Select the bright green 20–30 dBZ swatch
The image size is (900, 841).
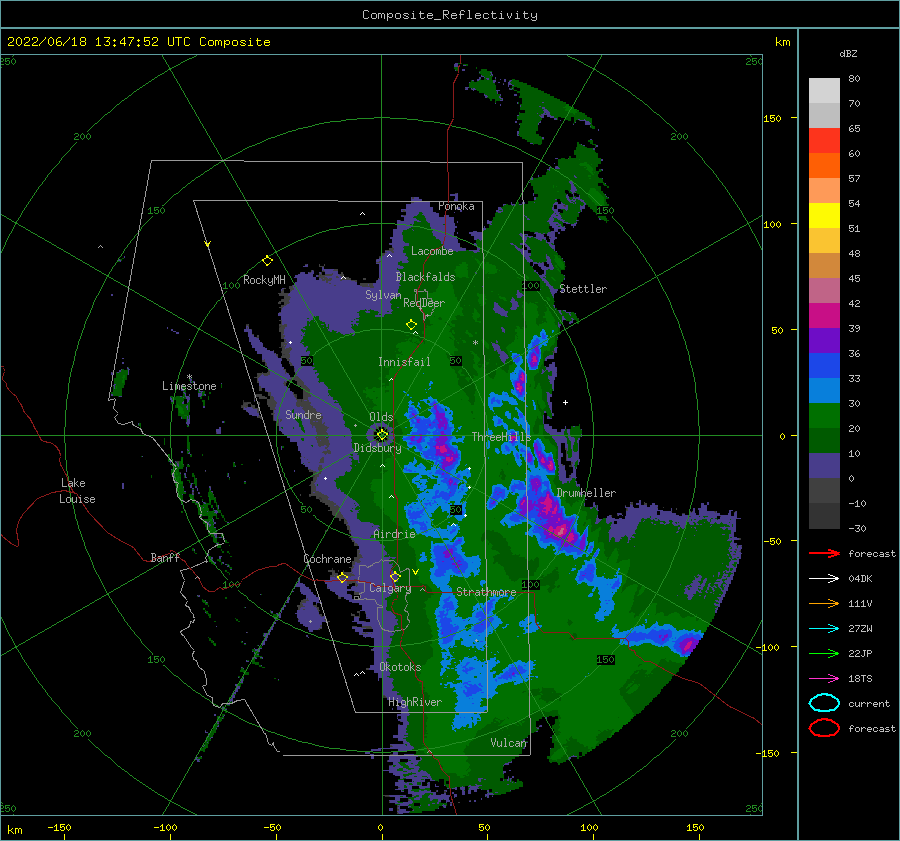tap(824, 416)
